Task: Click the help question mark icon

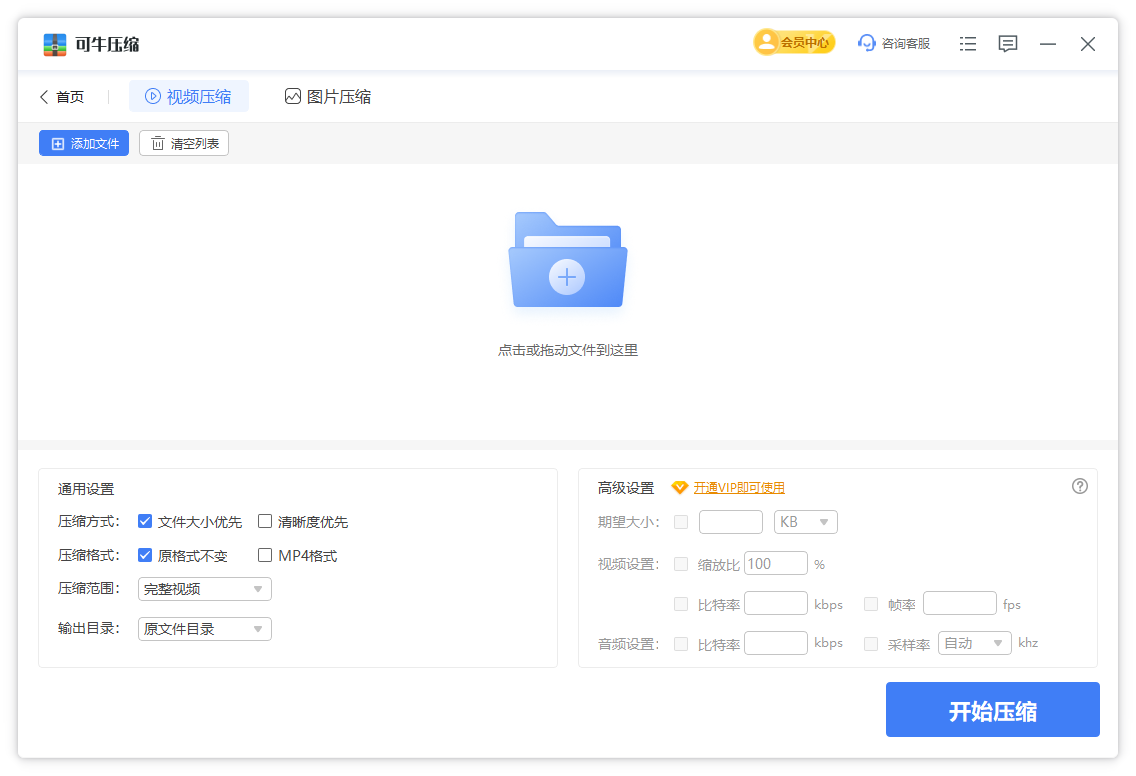Action: pyautogui.click(x=1079, y=486)
